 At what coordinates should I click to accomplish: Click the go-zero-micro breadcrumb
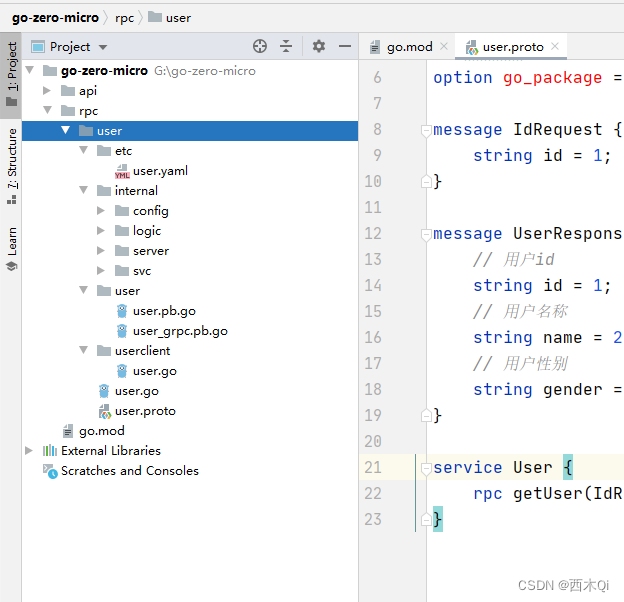coord(55,18)
